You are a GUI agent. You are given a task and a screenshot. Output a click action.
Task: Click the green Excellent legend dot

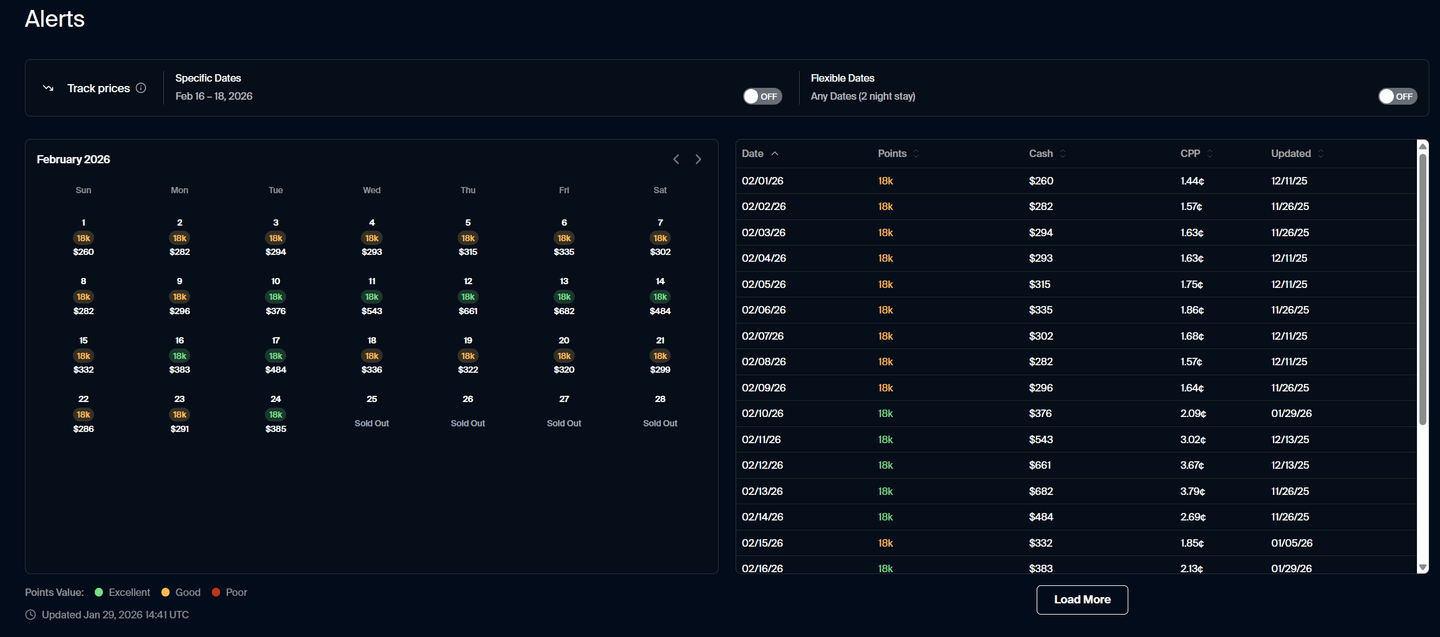point(99,592)
